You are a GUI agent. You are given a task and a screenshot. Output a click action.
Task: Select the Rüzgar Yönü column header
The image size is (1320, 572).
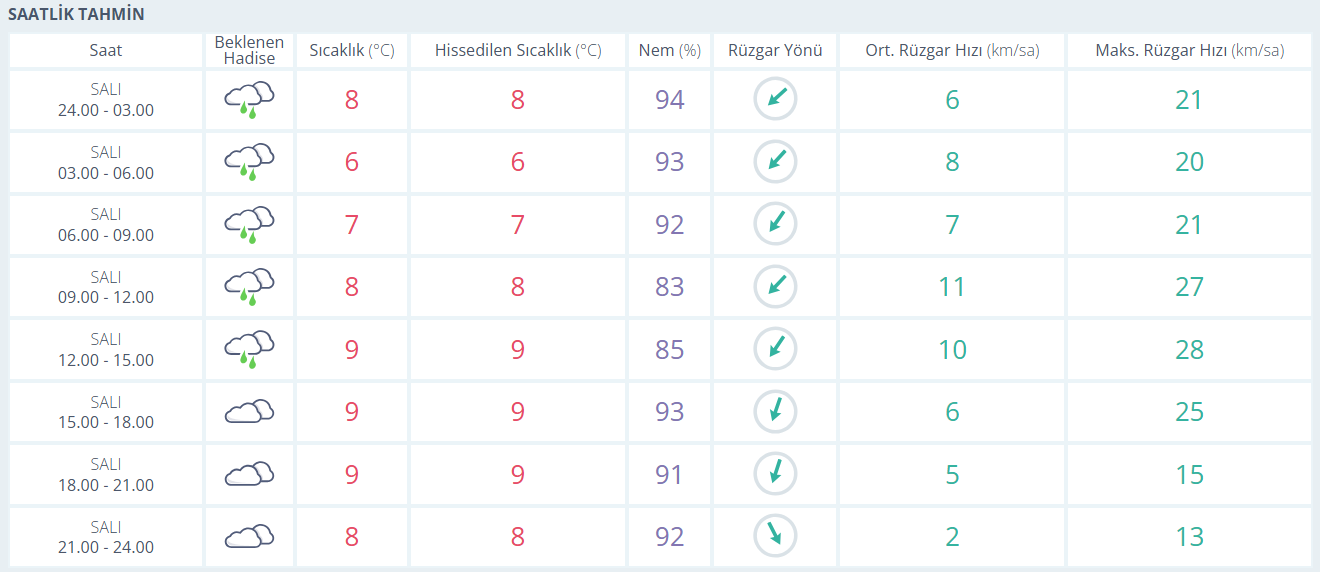click(x=775, y=50)
